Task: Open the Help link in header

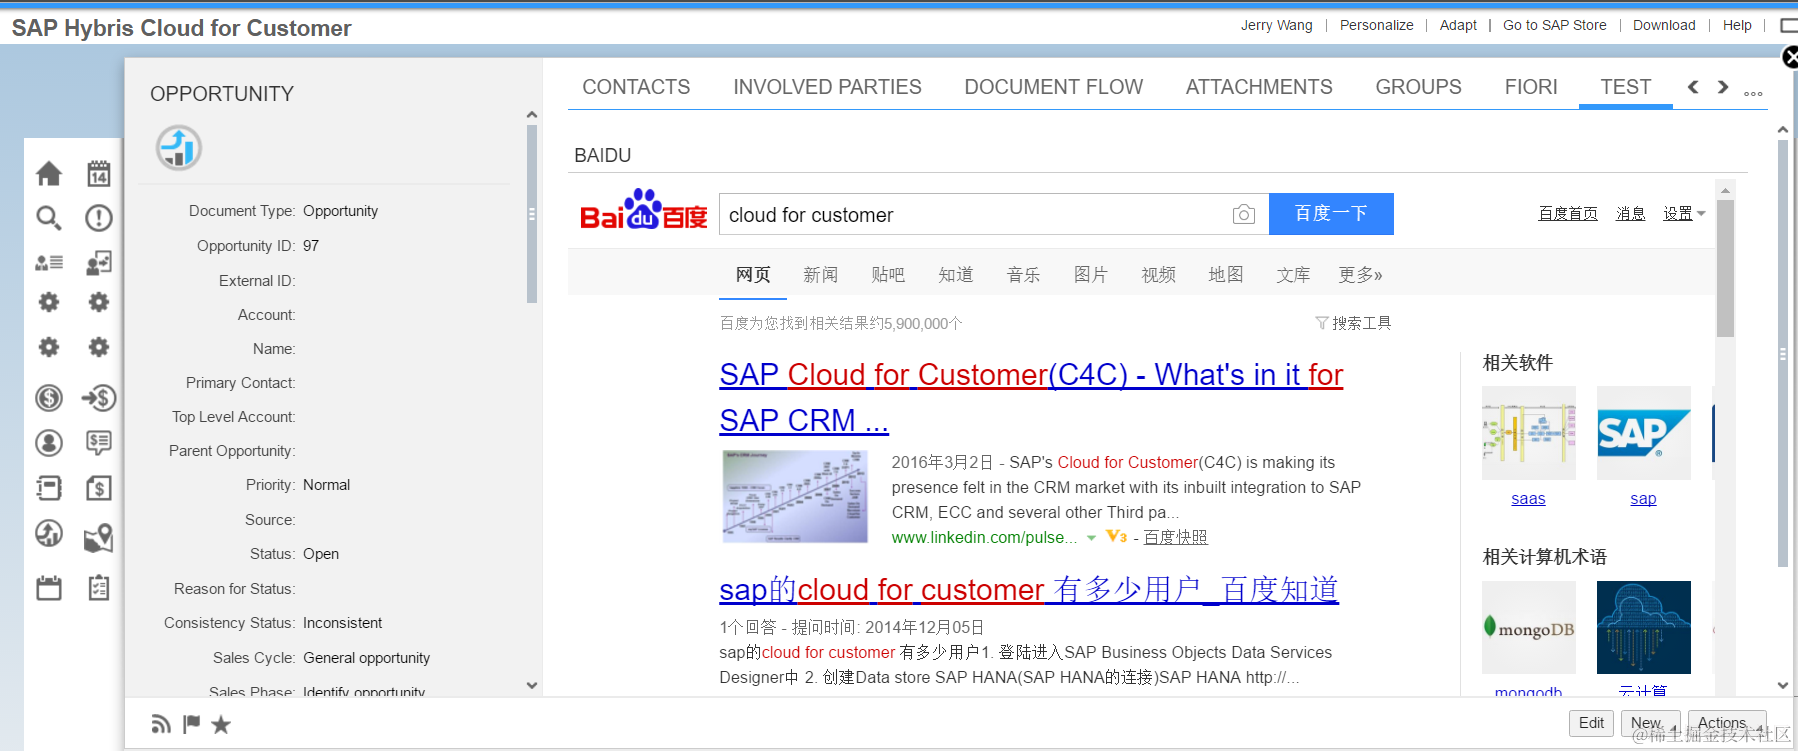Action: click(1737, 25)
